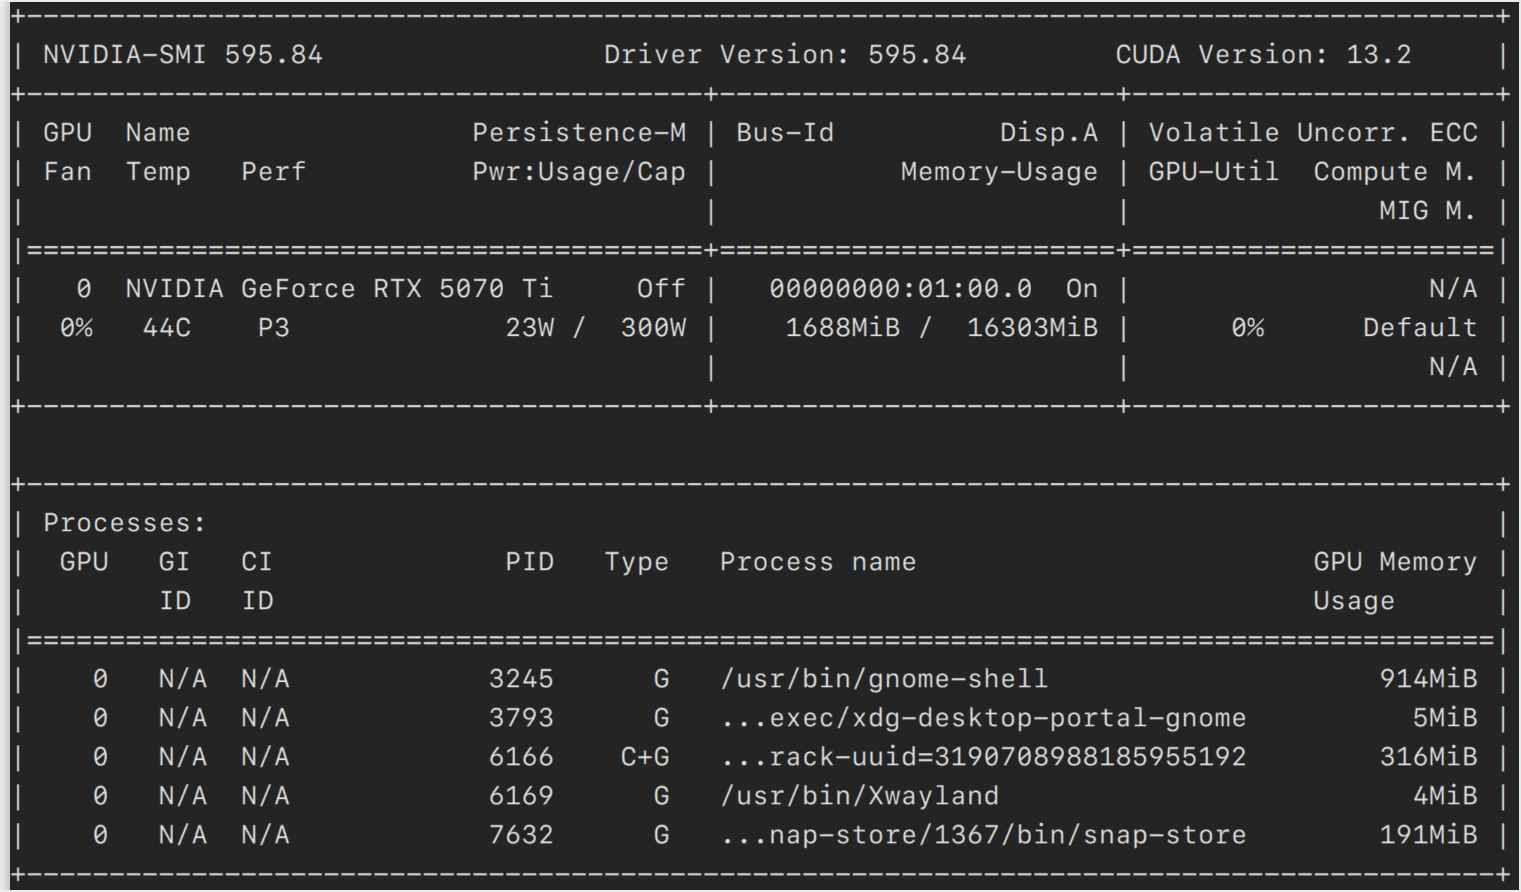1521x892 pixels.
Task: Click the "Off" persistence mode value
Action: (x=662, y=289)
